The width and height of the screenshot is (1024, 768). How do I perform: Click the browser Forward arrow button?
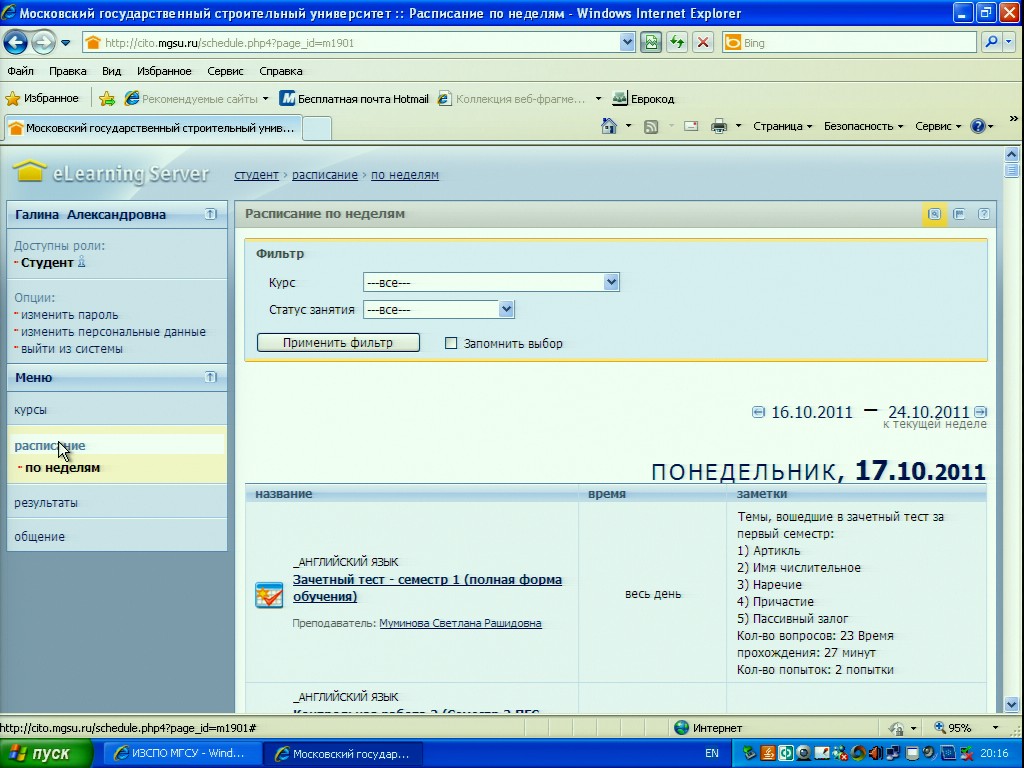(x=43, y=43)
